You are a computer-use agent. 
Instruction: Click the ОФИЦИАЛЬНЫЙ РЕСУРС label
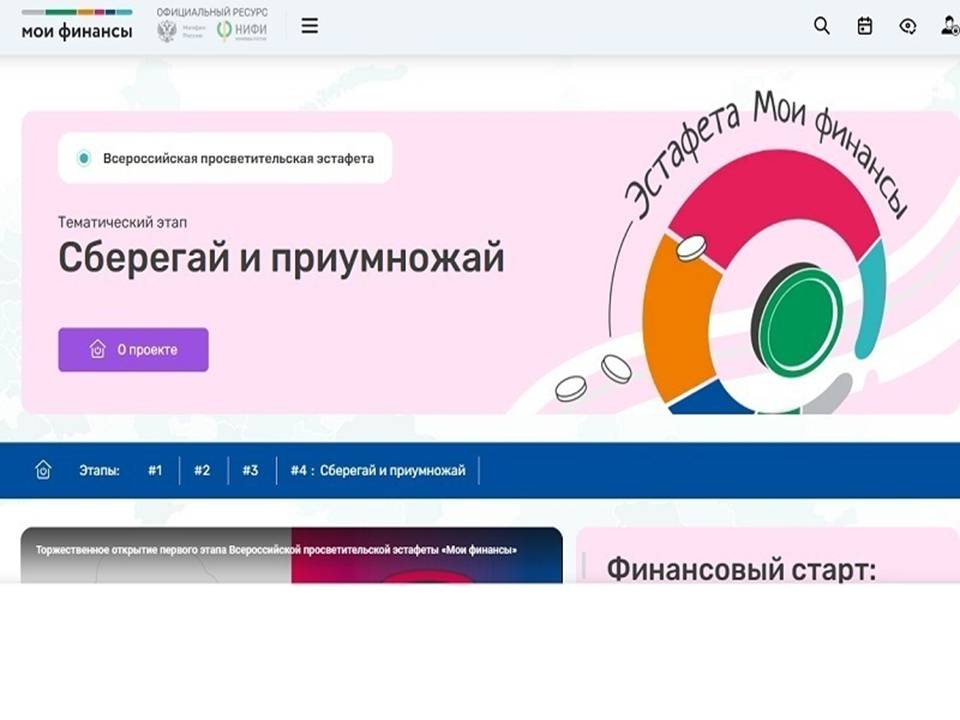(212, 12)
